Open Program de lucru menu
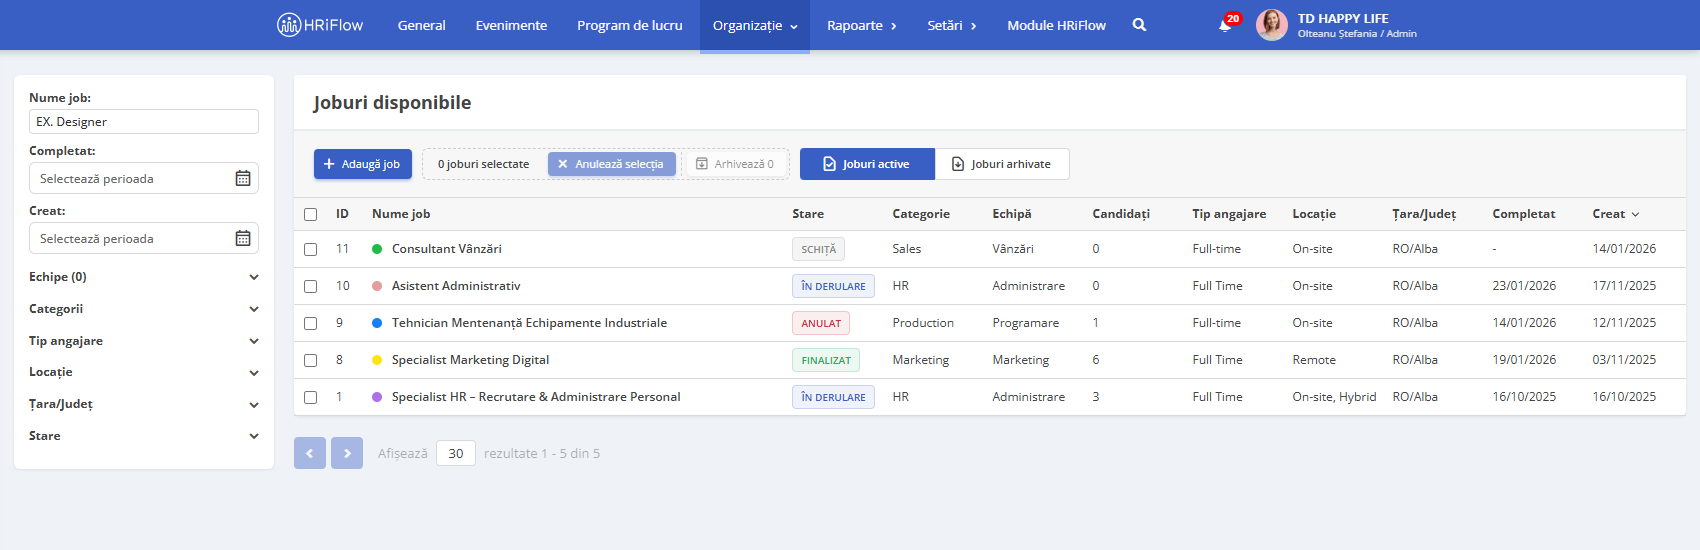 pyautogui.click(x=630, y=25)
